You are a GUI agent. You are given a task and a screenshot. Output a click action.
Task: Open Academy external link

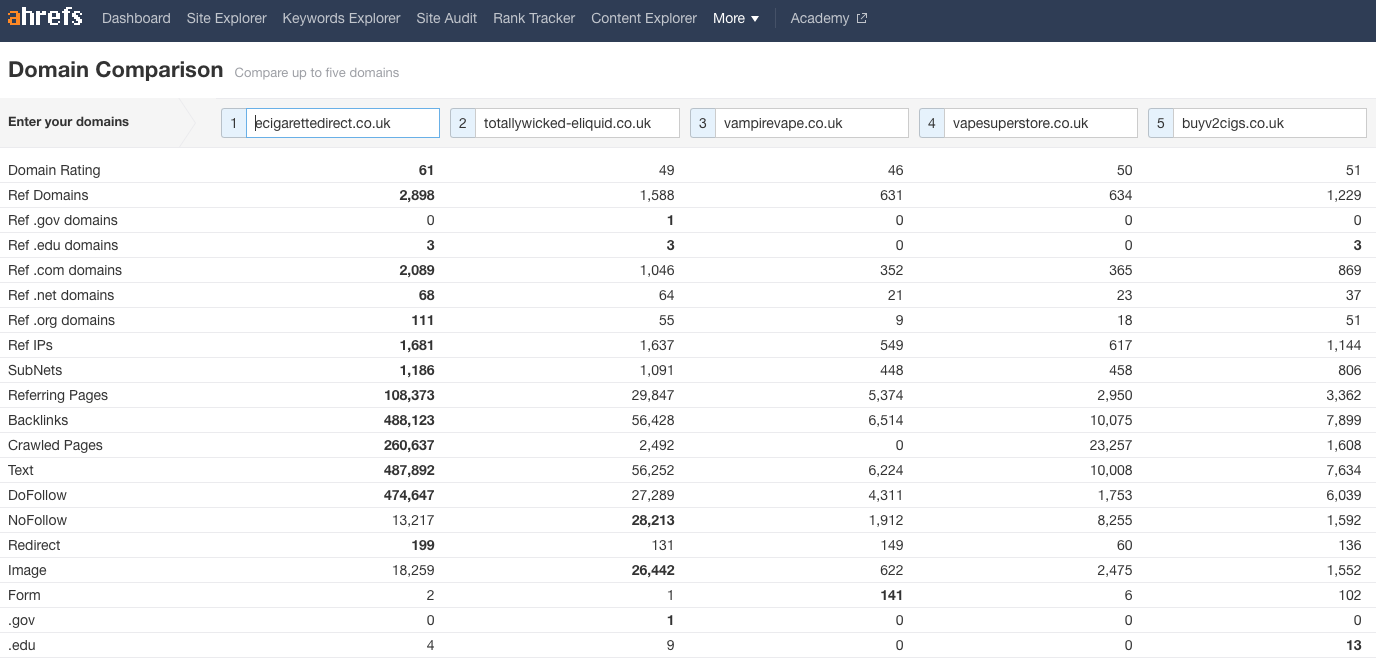click(x=828, y=18)
